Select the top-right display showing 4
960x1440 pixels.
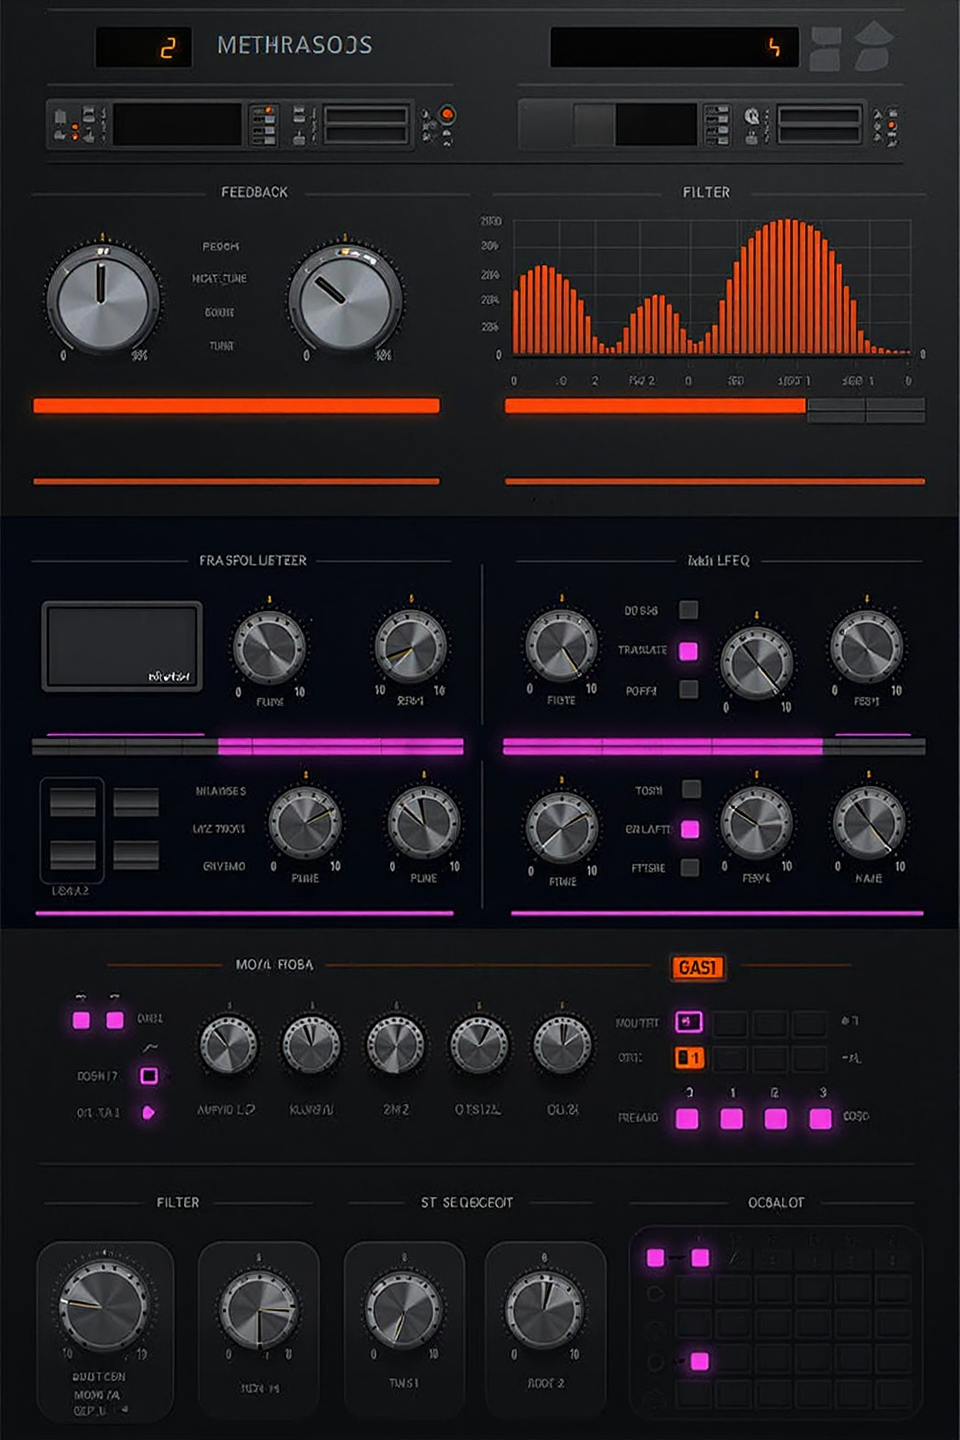(674, 47)
